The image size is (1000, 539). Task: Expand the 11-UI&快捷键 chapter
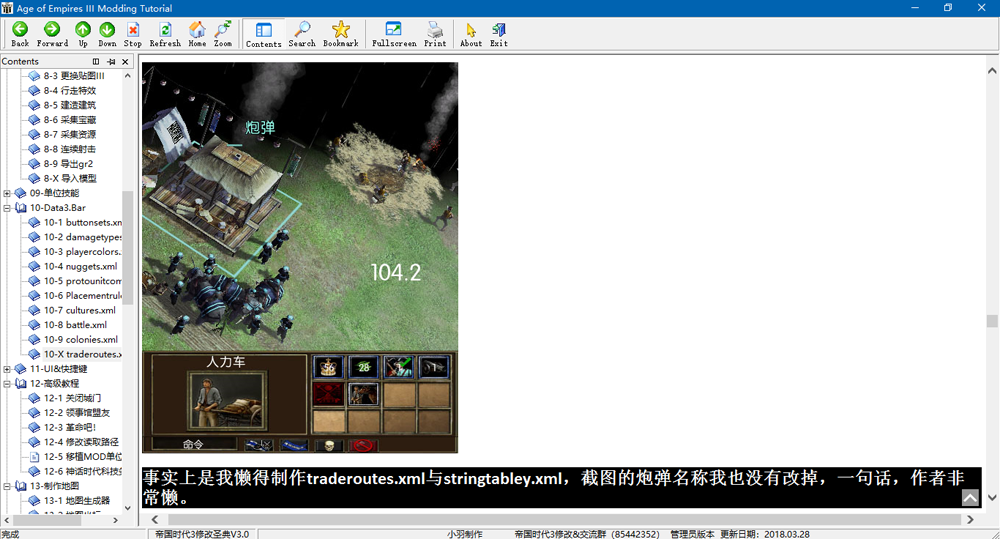(x=7, y=369)
